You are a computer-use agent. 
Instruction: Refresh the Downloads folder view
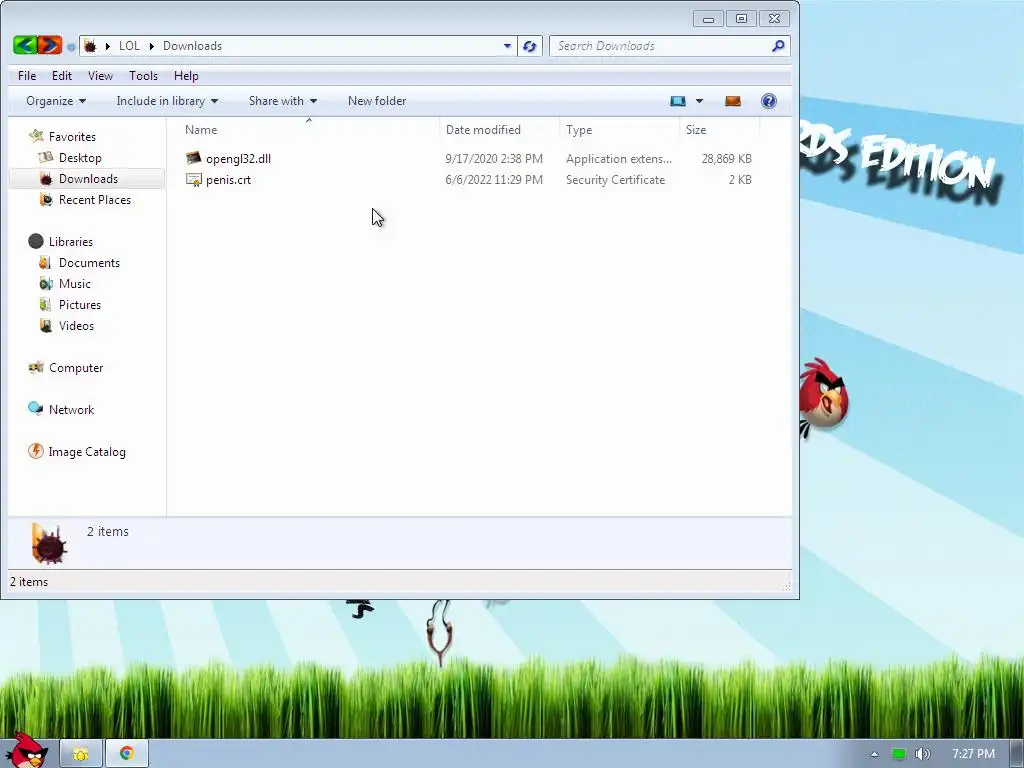[x=529, y=46]
